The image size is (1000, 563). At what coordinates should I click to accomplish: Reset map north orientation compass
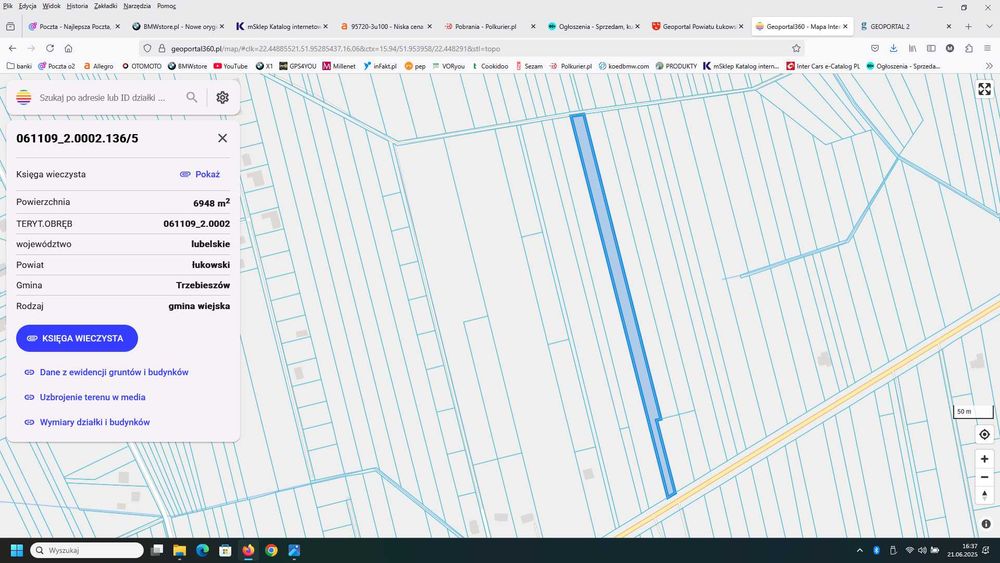[985, 495]
